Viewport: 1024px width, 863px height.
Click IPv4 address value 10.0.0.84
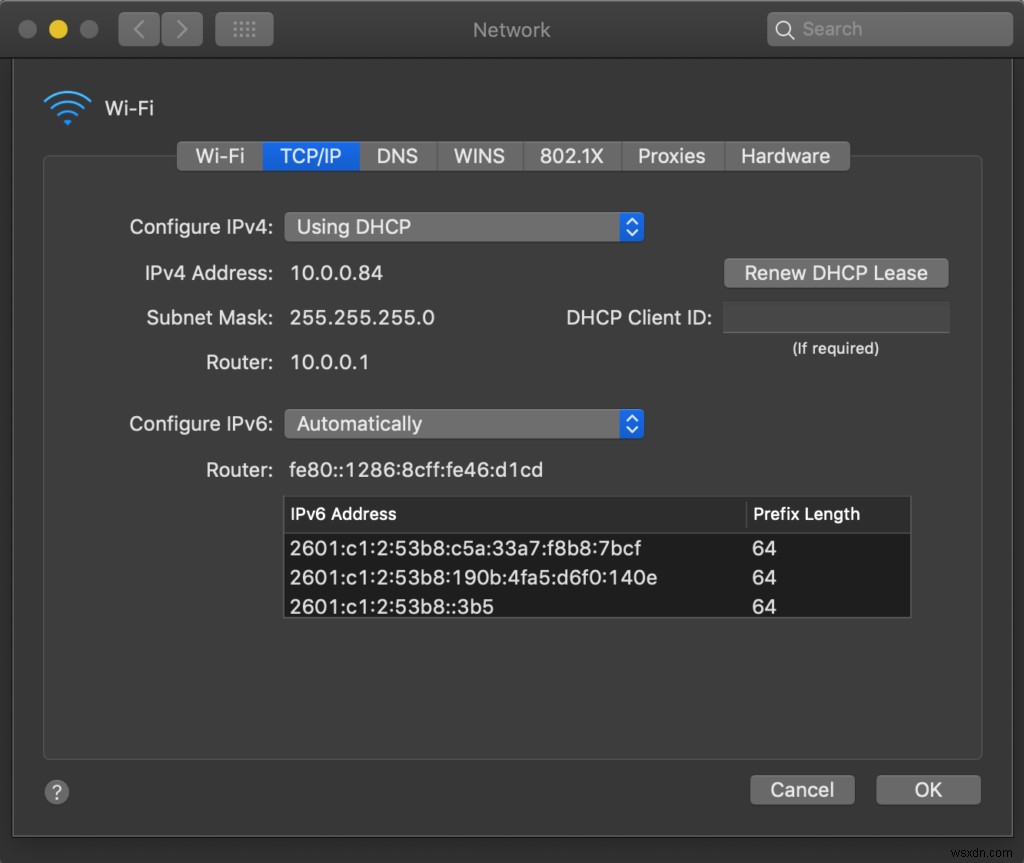point(336,273)
